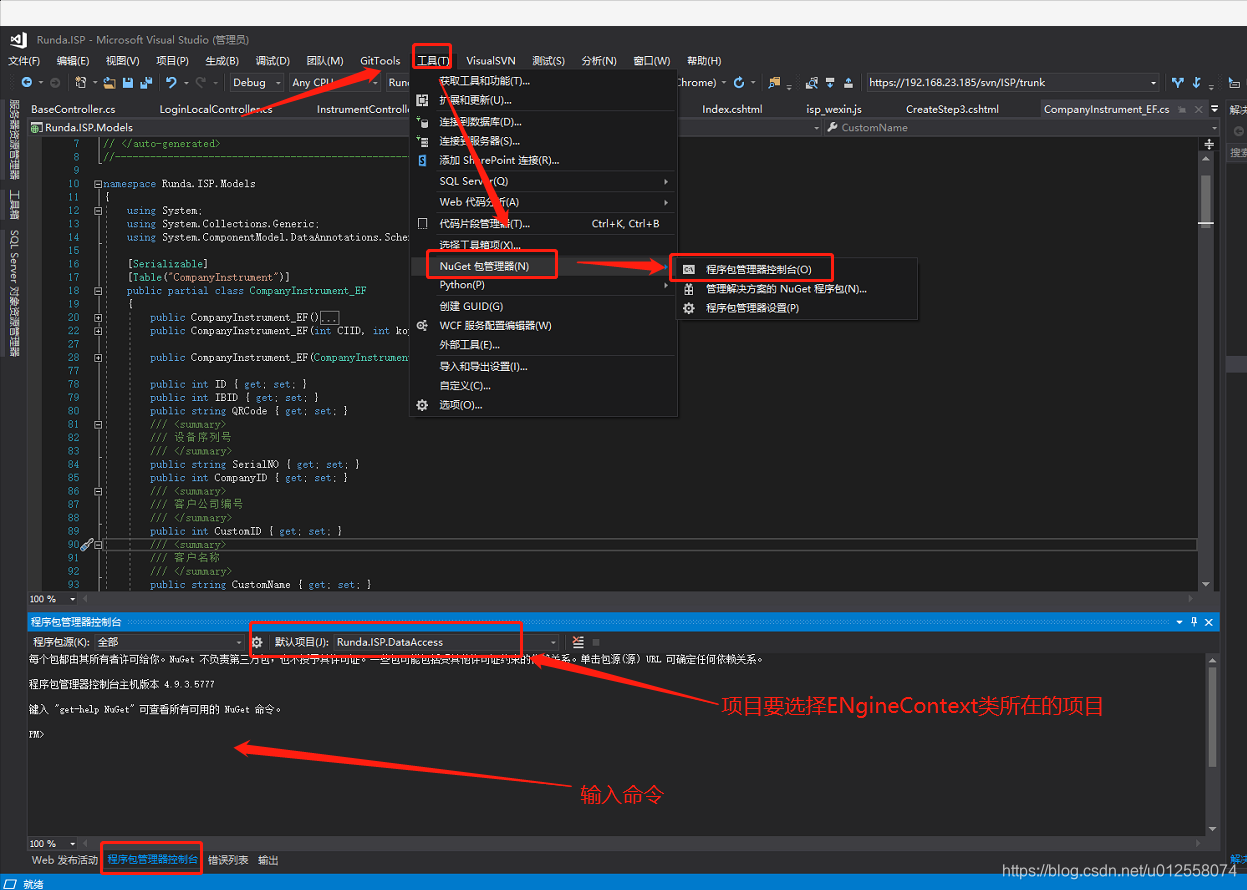Image resolution: width=1247 pixels, height=890 pixels.
Task: Collapse the namespace Runda.ISP.Models block
Action: pyautogui.click(x=97, y=184)
